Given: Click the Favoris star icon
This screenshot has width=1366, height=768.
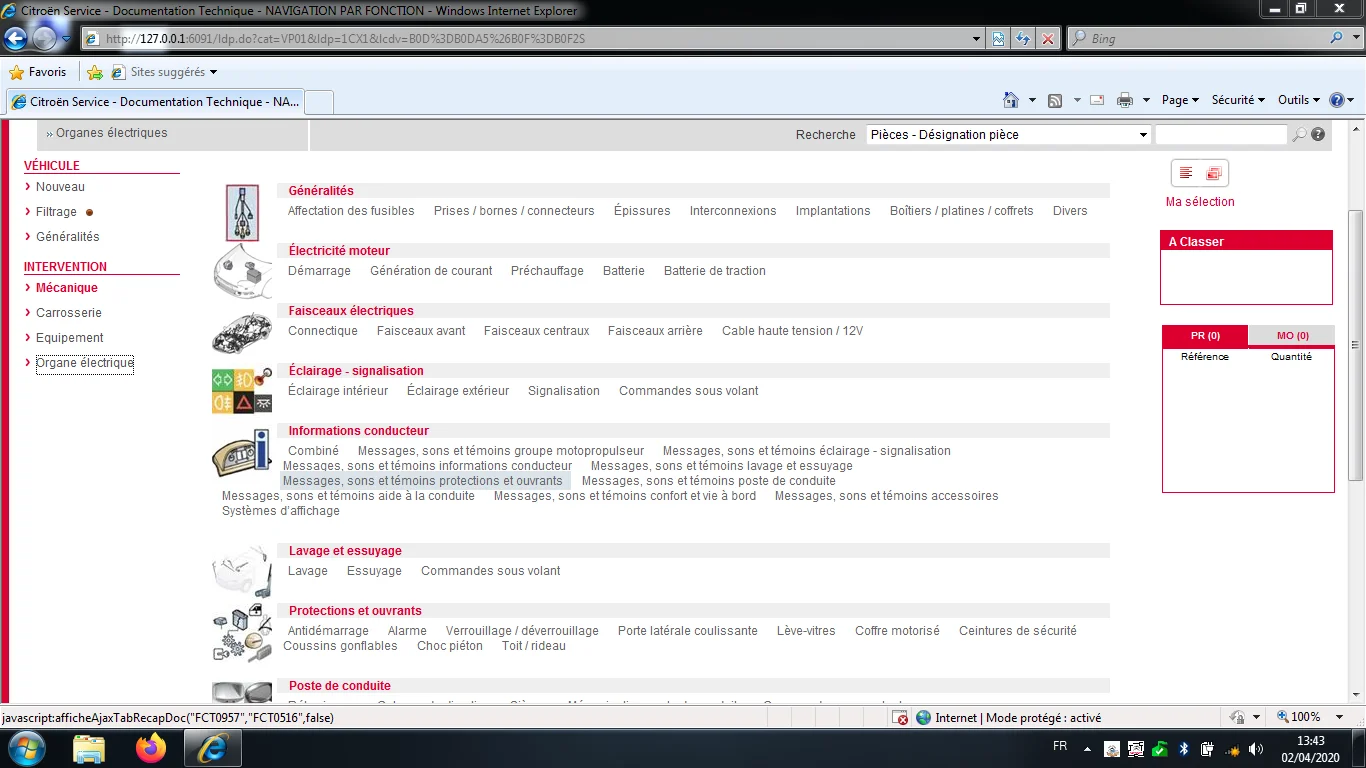Looking at the screenshot, I should point(16,72).
